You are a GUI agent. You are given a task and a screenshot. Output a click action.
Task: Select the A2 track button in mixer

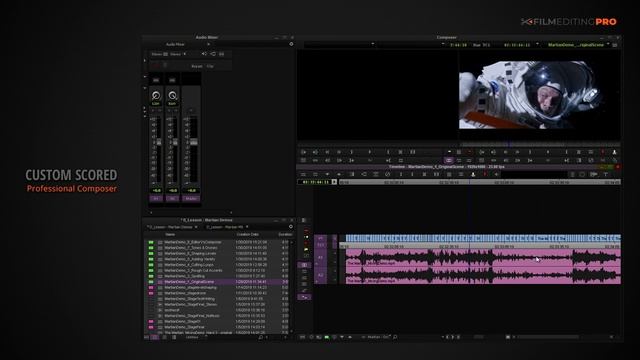coord(172,198)
